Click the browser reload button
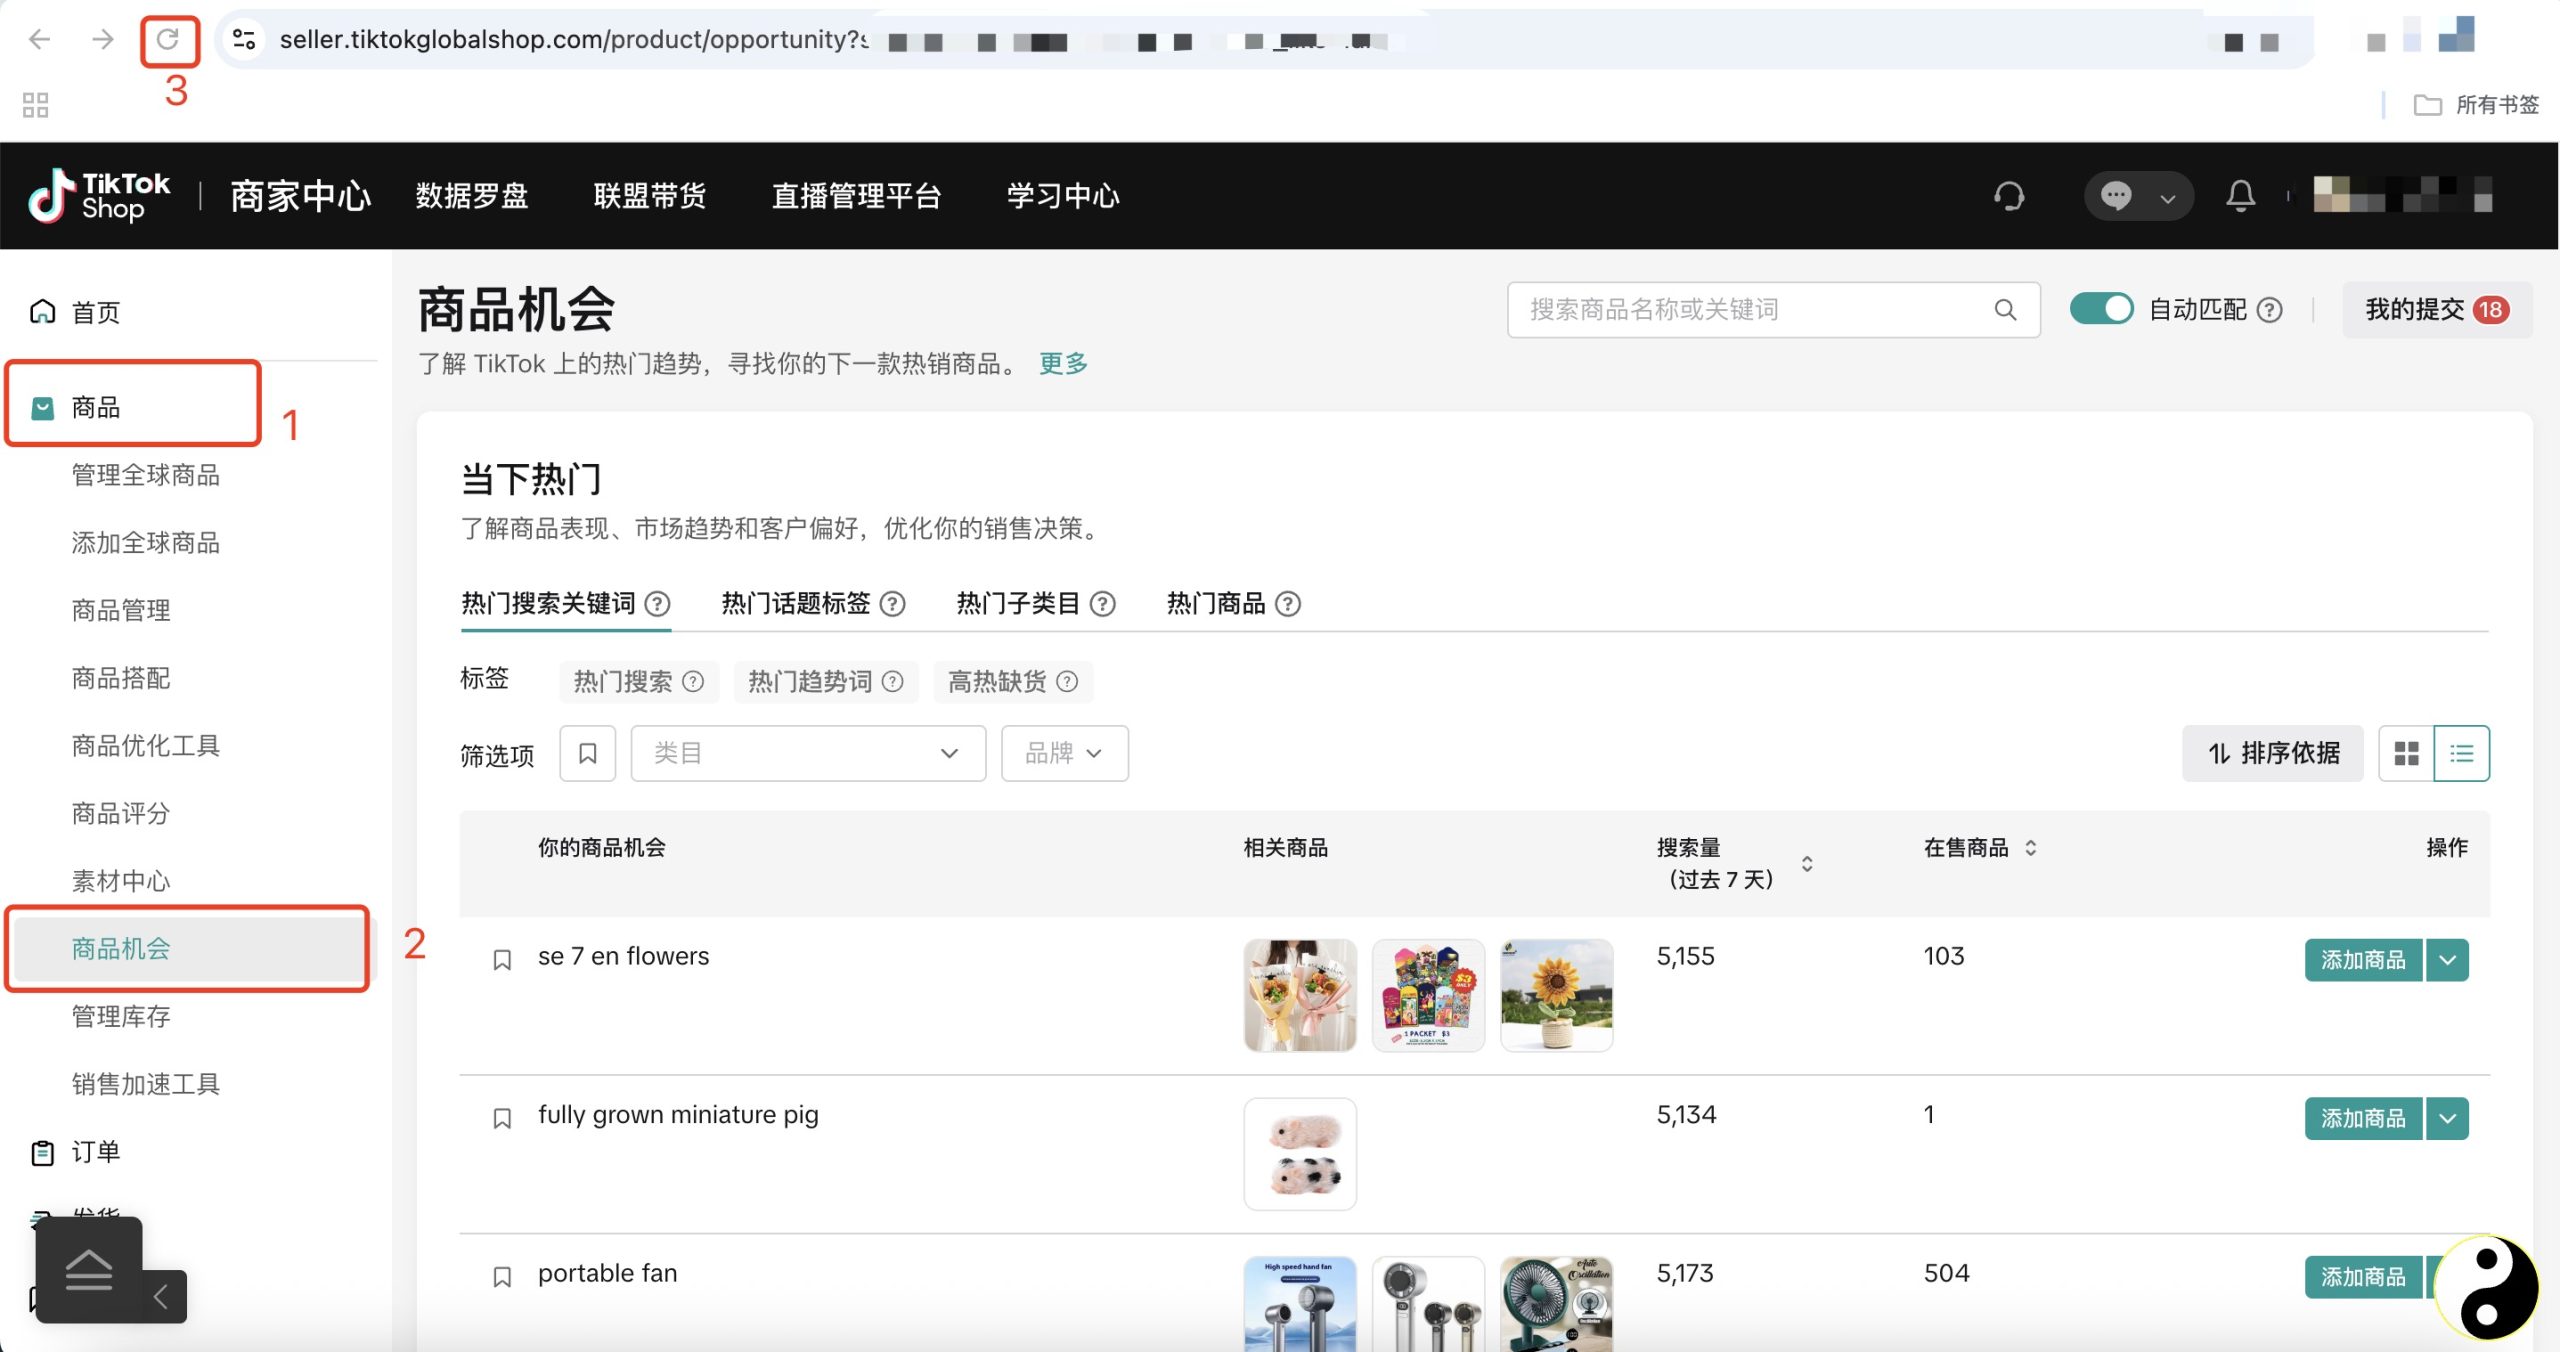Image resolution: width=2560 pixels, height=1352 pixels. [x=168, y=39]
